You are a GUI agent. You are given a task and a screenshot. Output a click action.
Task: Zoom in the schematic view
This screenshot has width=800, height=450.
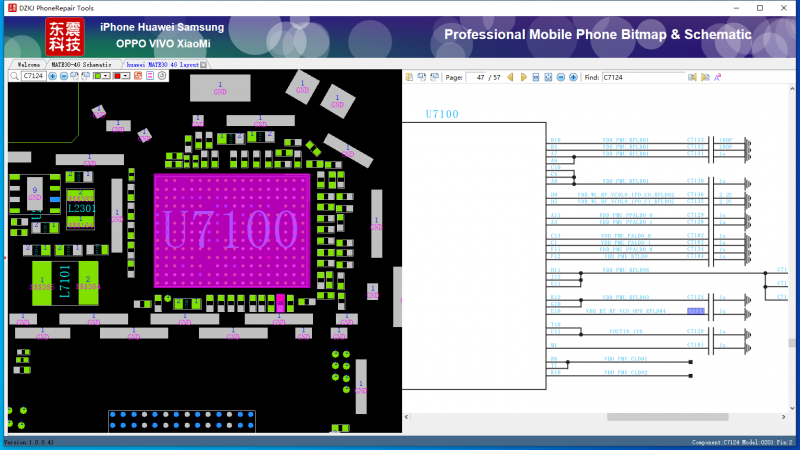[573, 76]
